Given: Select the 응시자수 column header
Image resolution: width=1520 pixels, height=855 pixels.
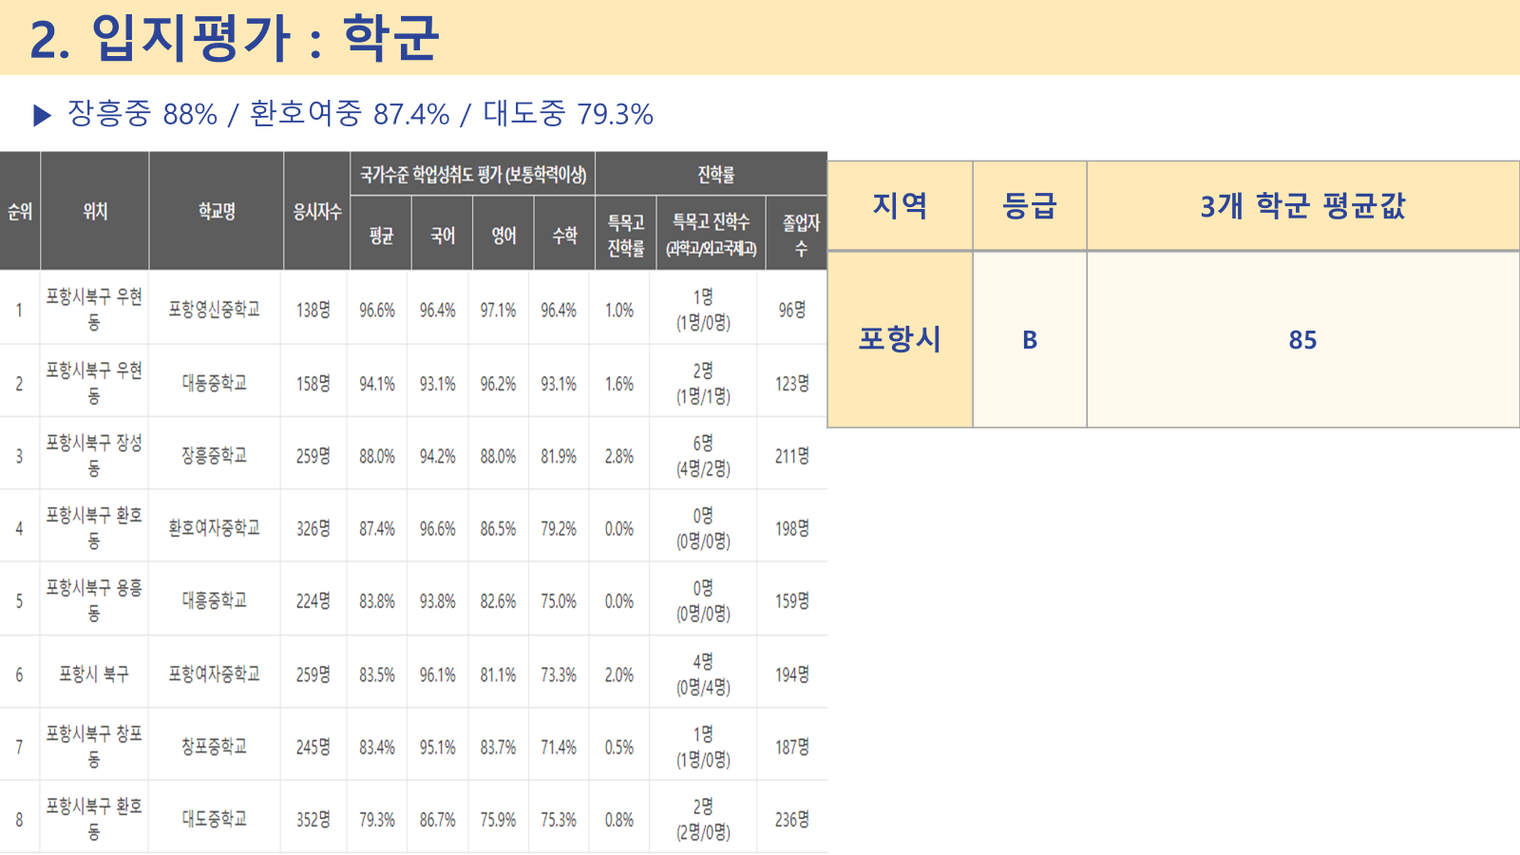Looking at the screenshot, I should tap(317, 211).
